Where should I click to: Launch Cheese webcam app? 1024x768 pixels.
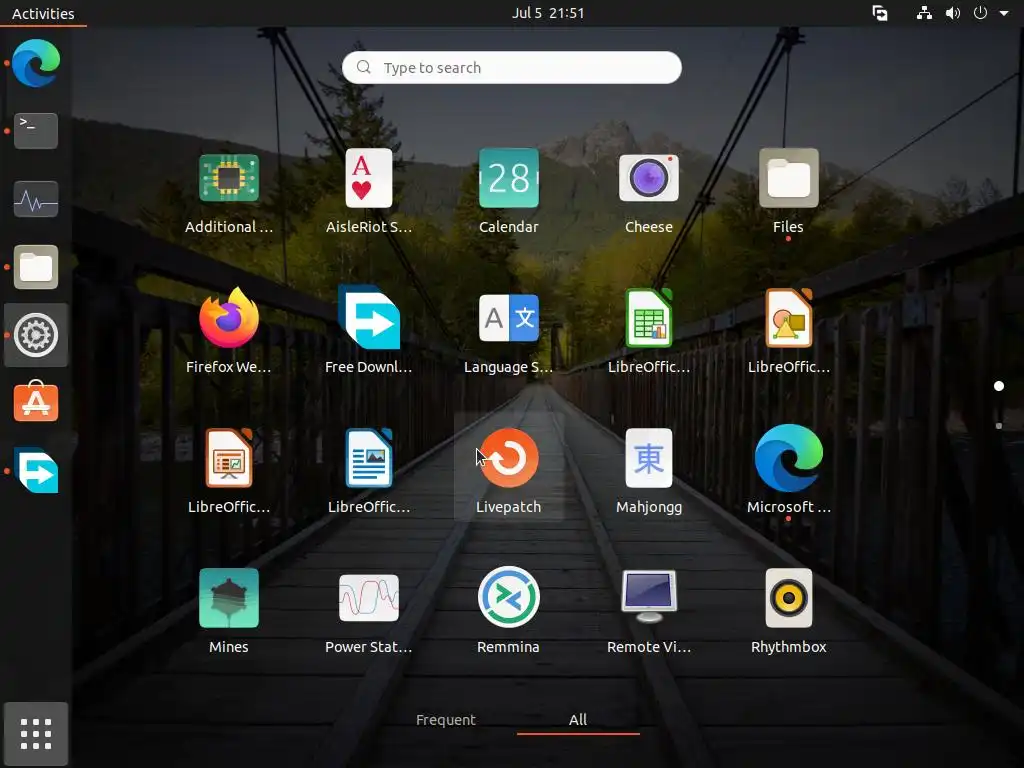click(x=648, y=178)
